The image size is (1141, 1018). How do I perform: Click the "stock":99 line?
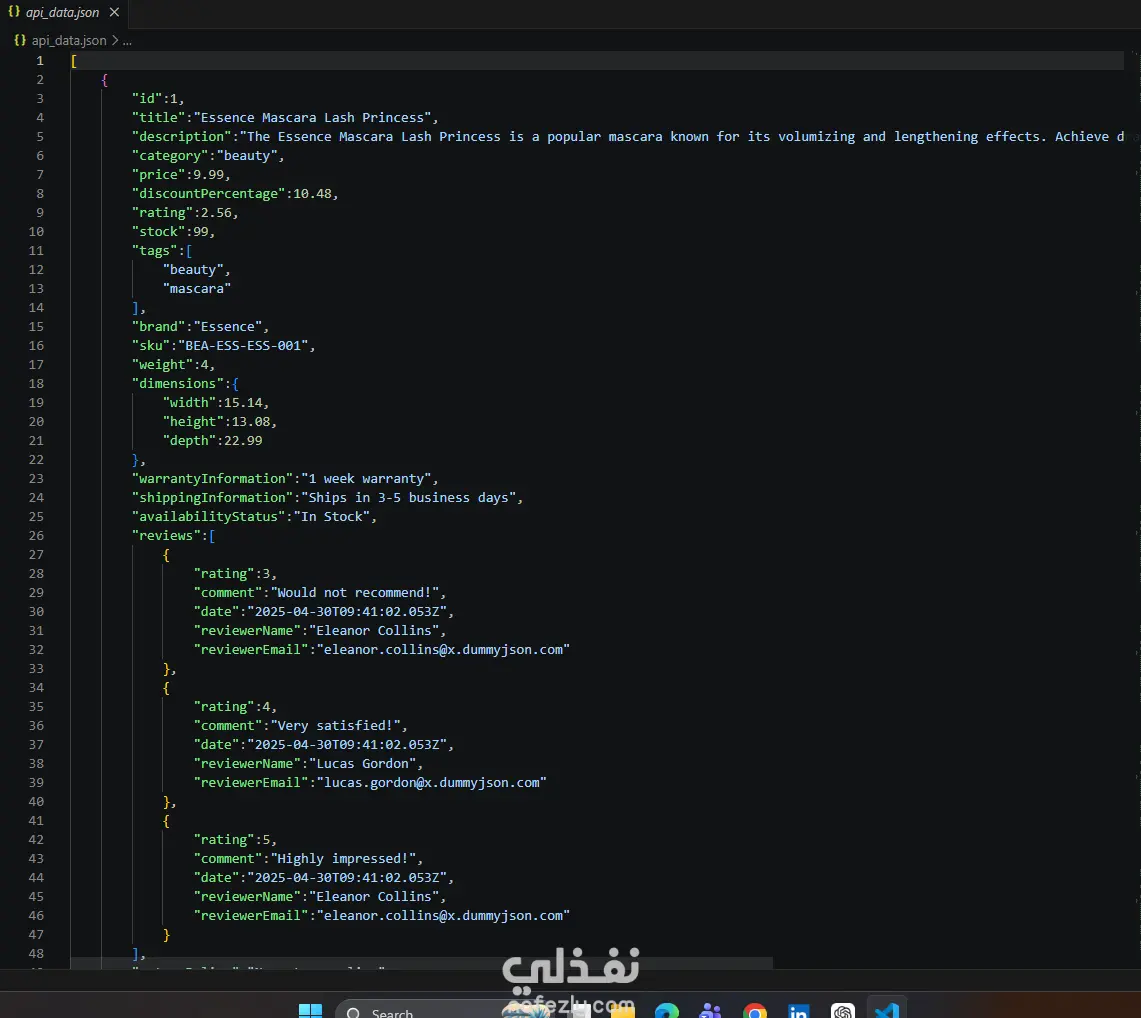point(173,231)
